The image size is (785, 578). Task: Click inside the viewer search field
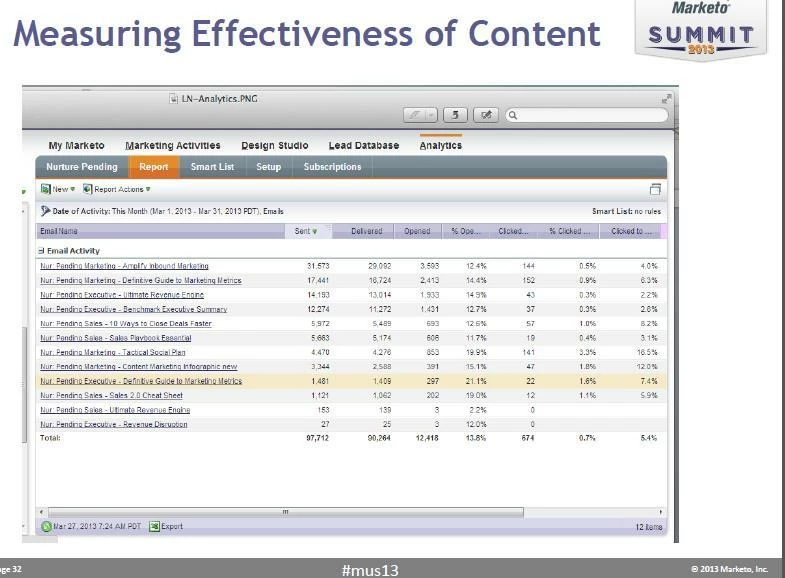[x=587, y=115]
